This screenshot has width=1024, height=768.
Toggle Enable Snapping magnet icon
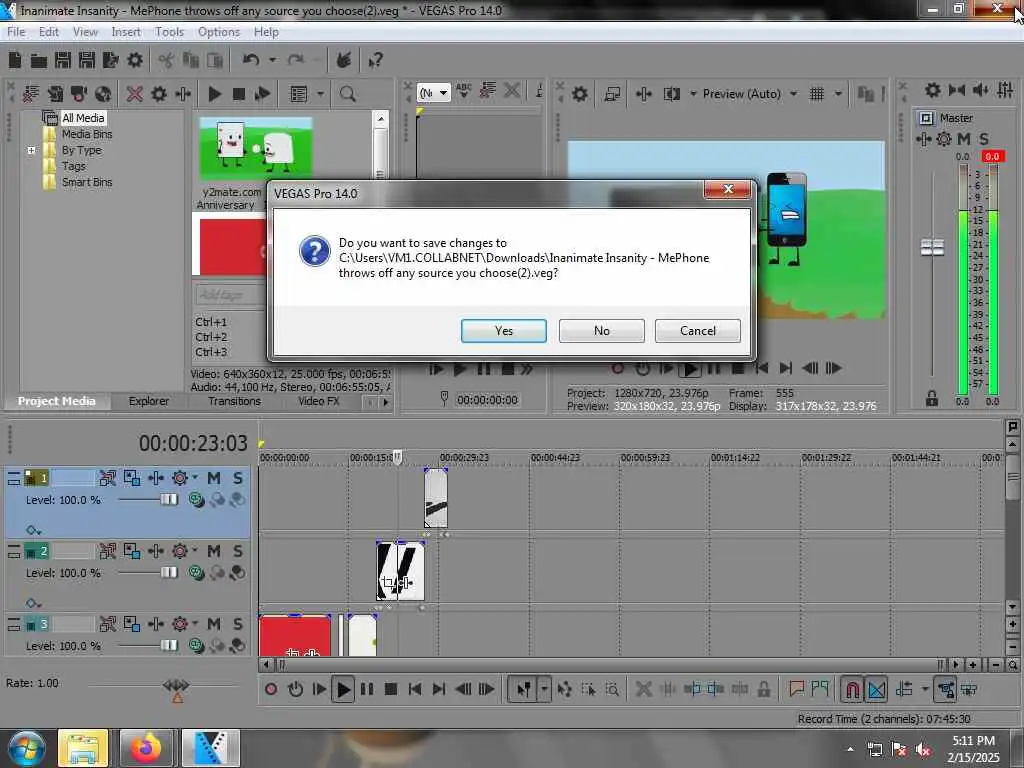[852, 690]
